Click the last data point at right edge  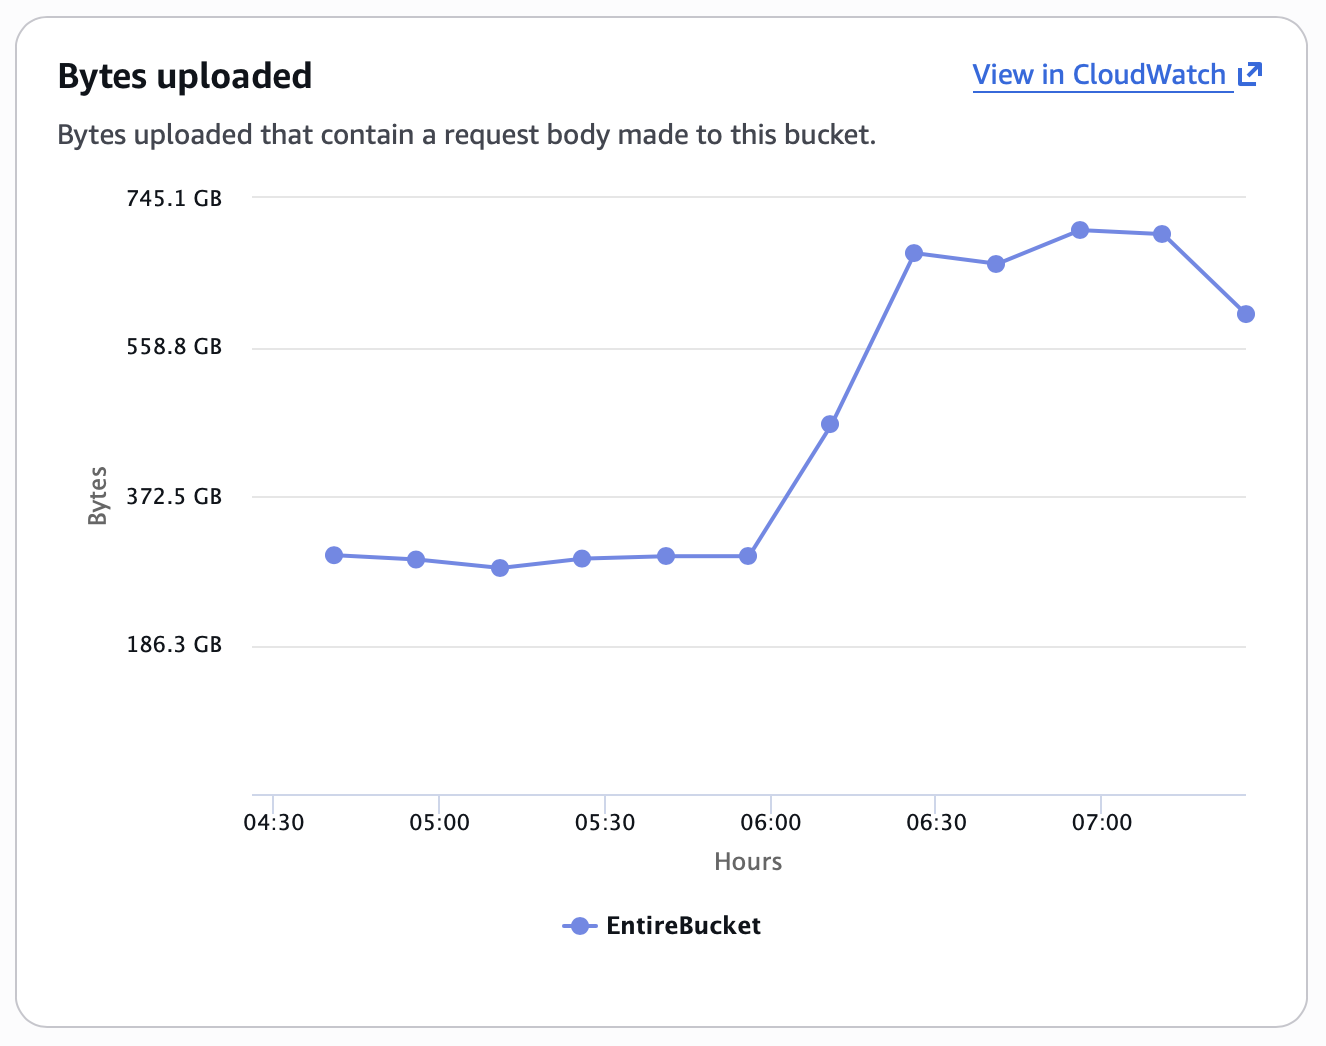click(x=1246, y=314)
